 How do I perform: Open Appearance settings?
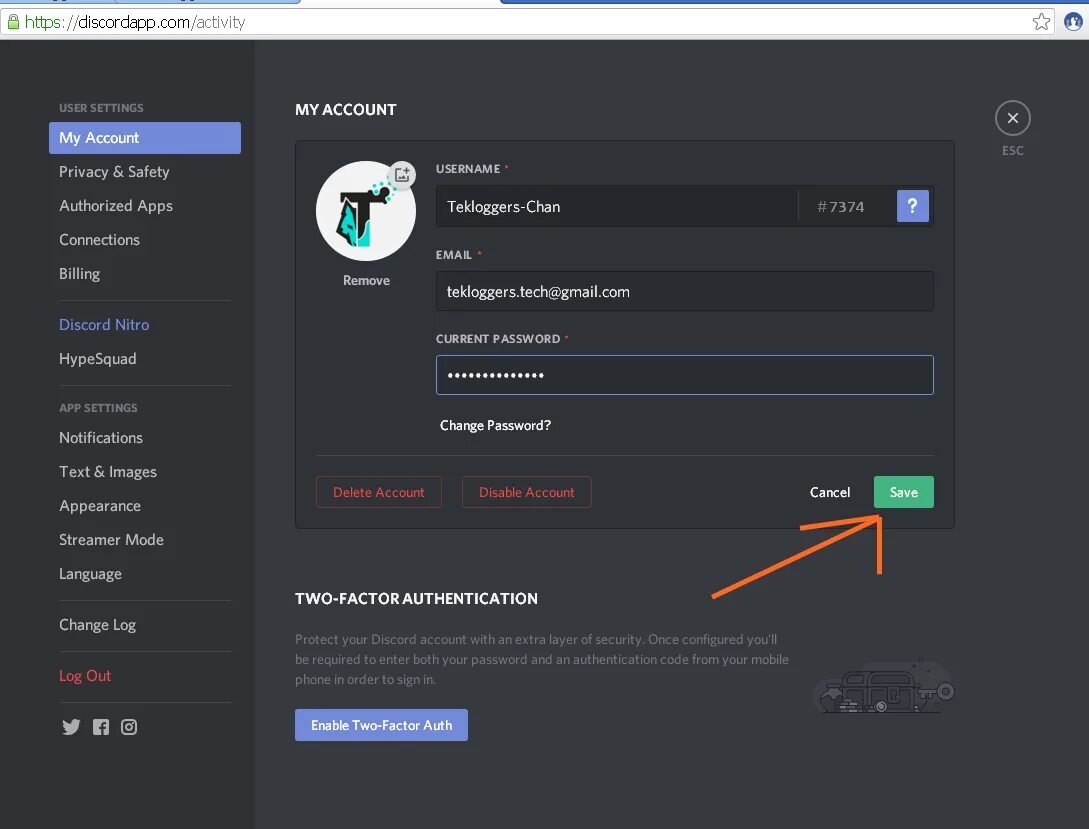[100, 505]
